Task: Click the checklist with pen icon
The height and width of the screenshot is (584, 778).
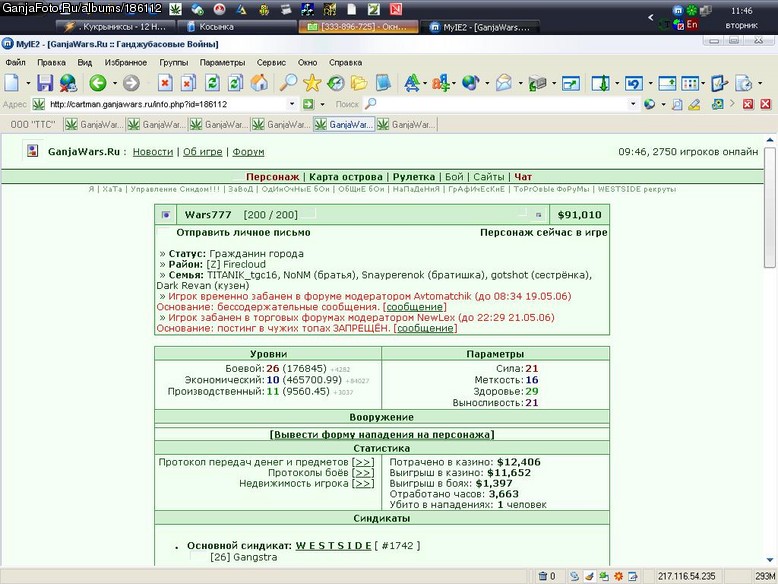Action: tap(719, 83)
